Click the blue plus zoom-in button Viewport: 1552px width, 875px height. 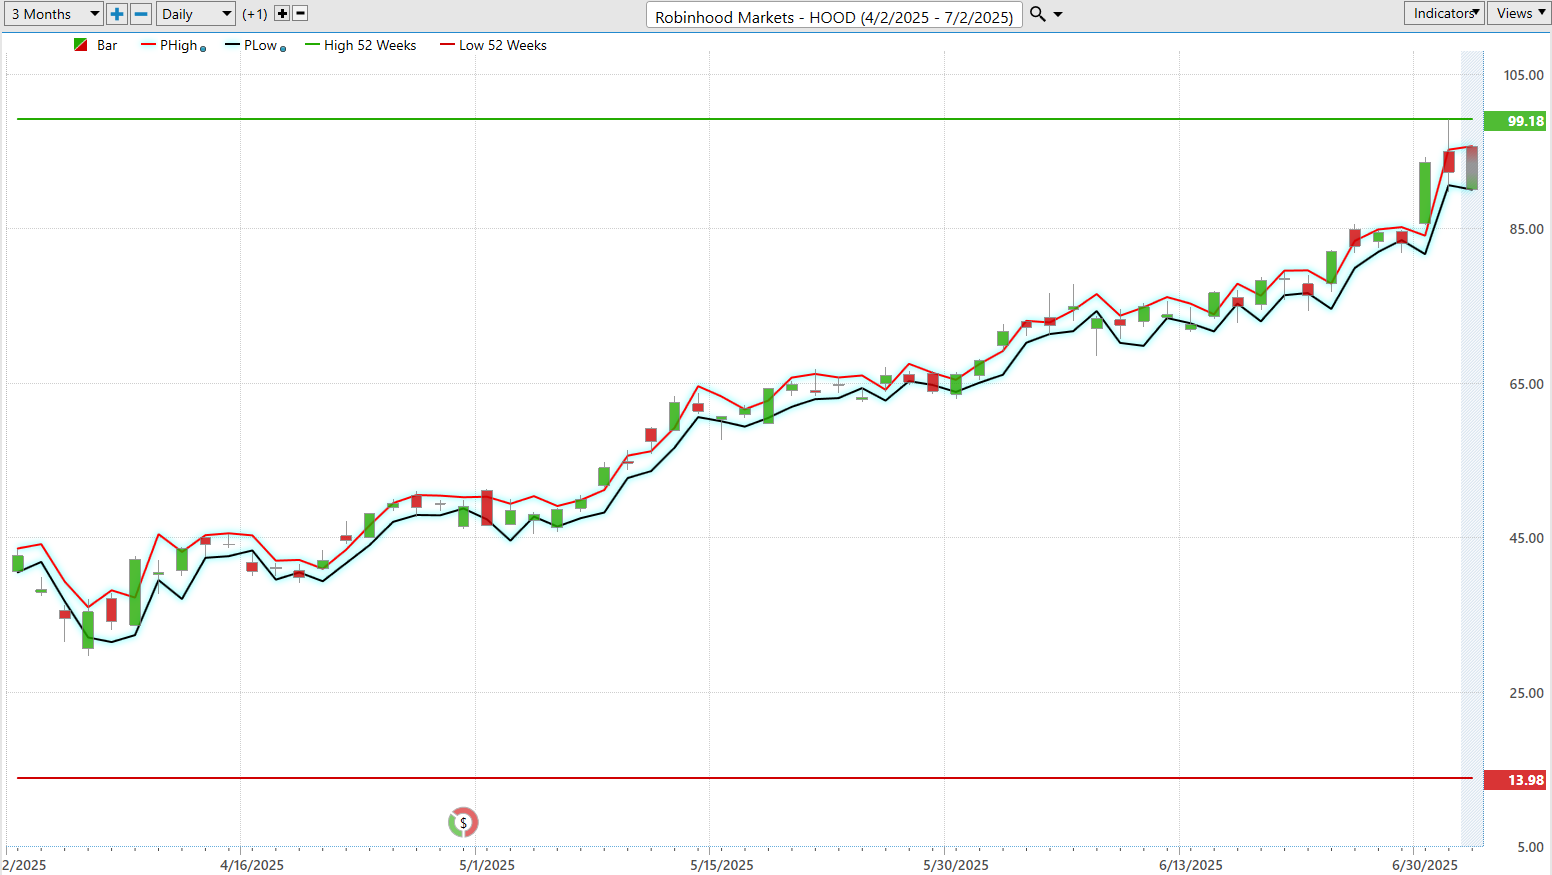click(x=117, y=14)
